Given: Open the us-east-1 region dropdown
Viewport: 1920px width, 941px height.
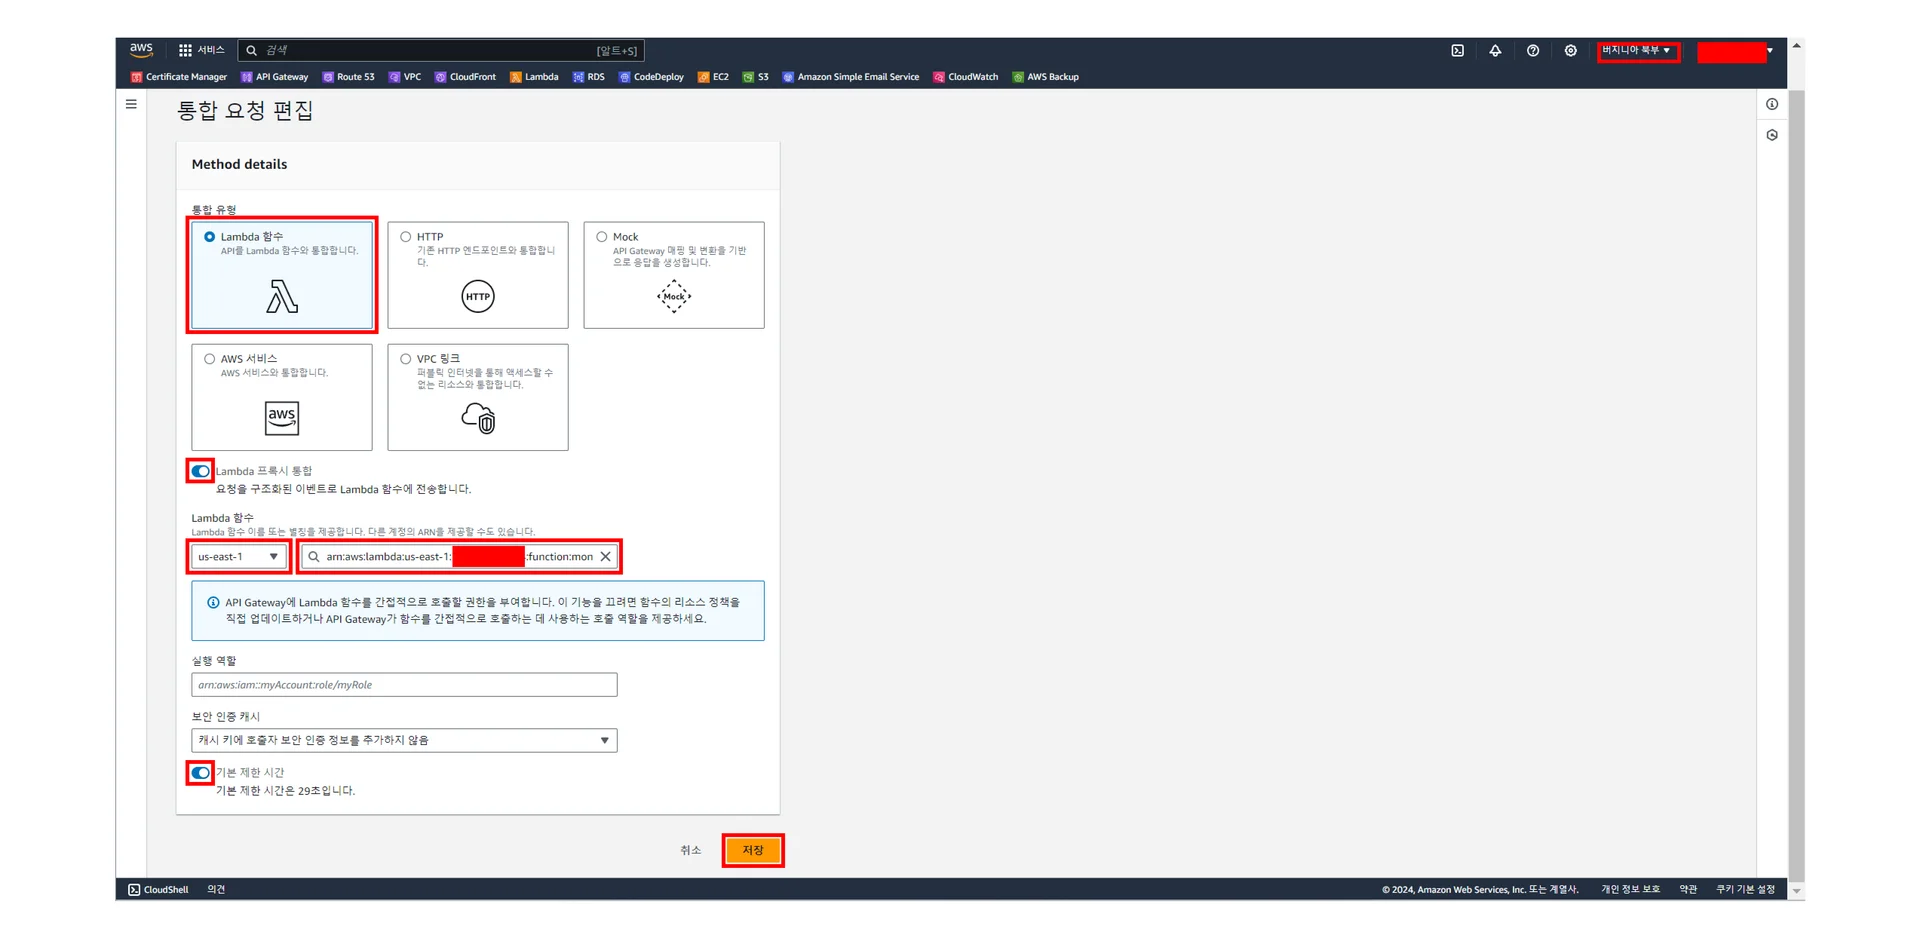Looking at the screenshot, I should tap(238, 557).
